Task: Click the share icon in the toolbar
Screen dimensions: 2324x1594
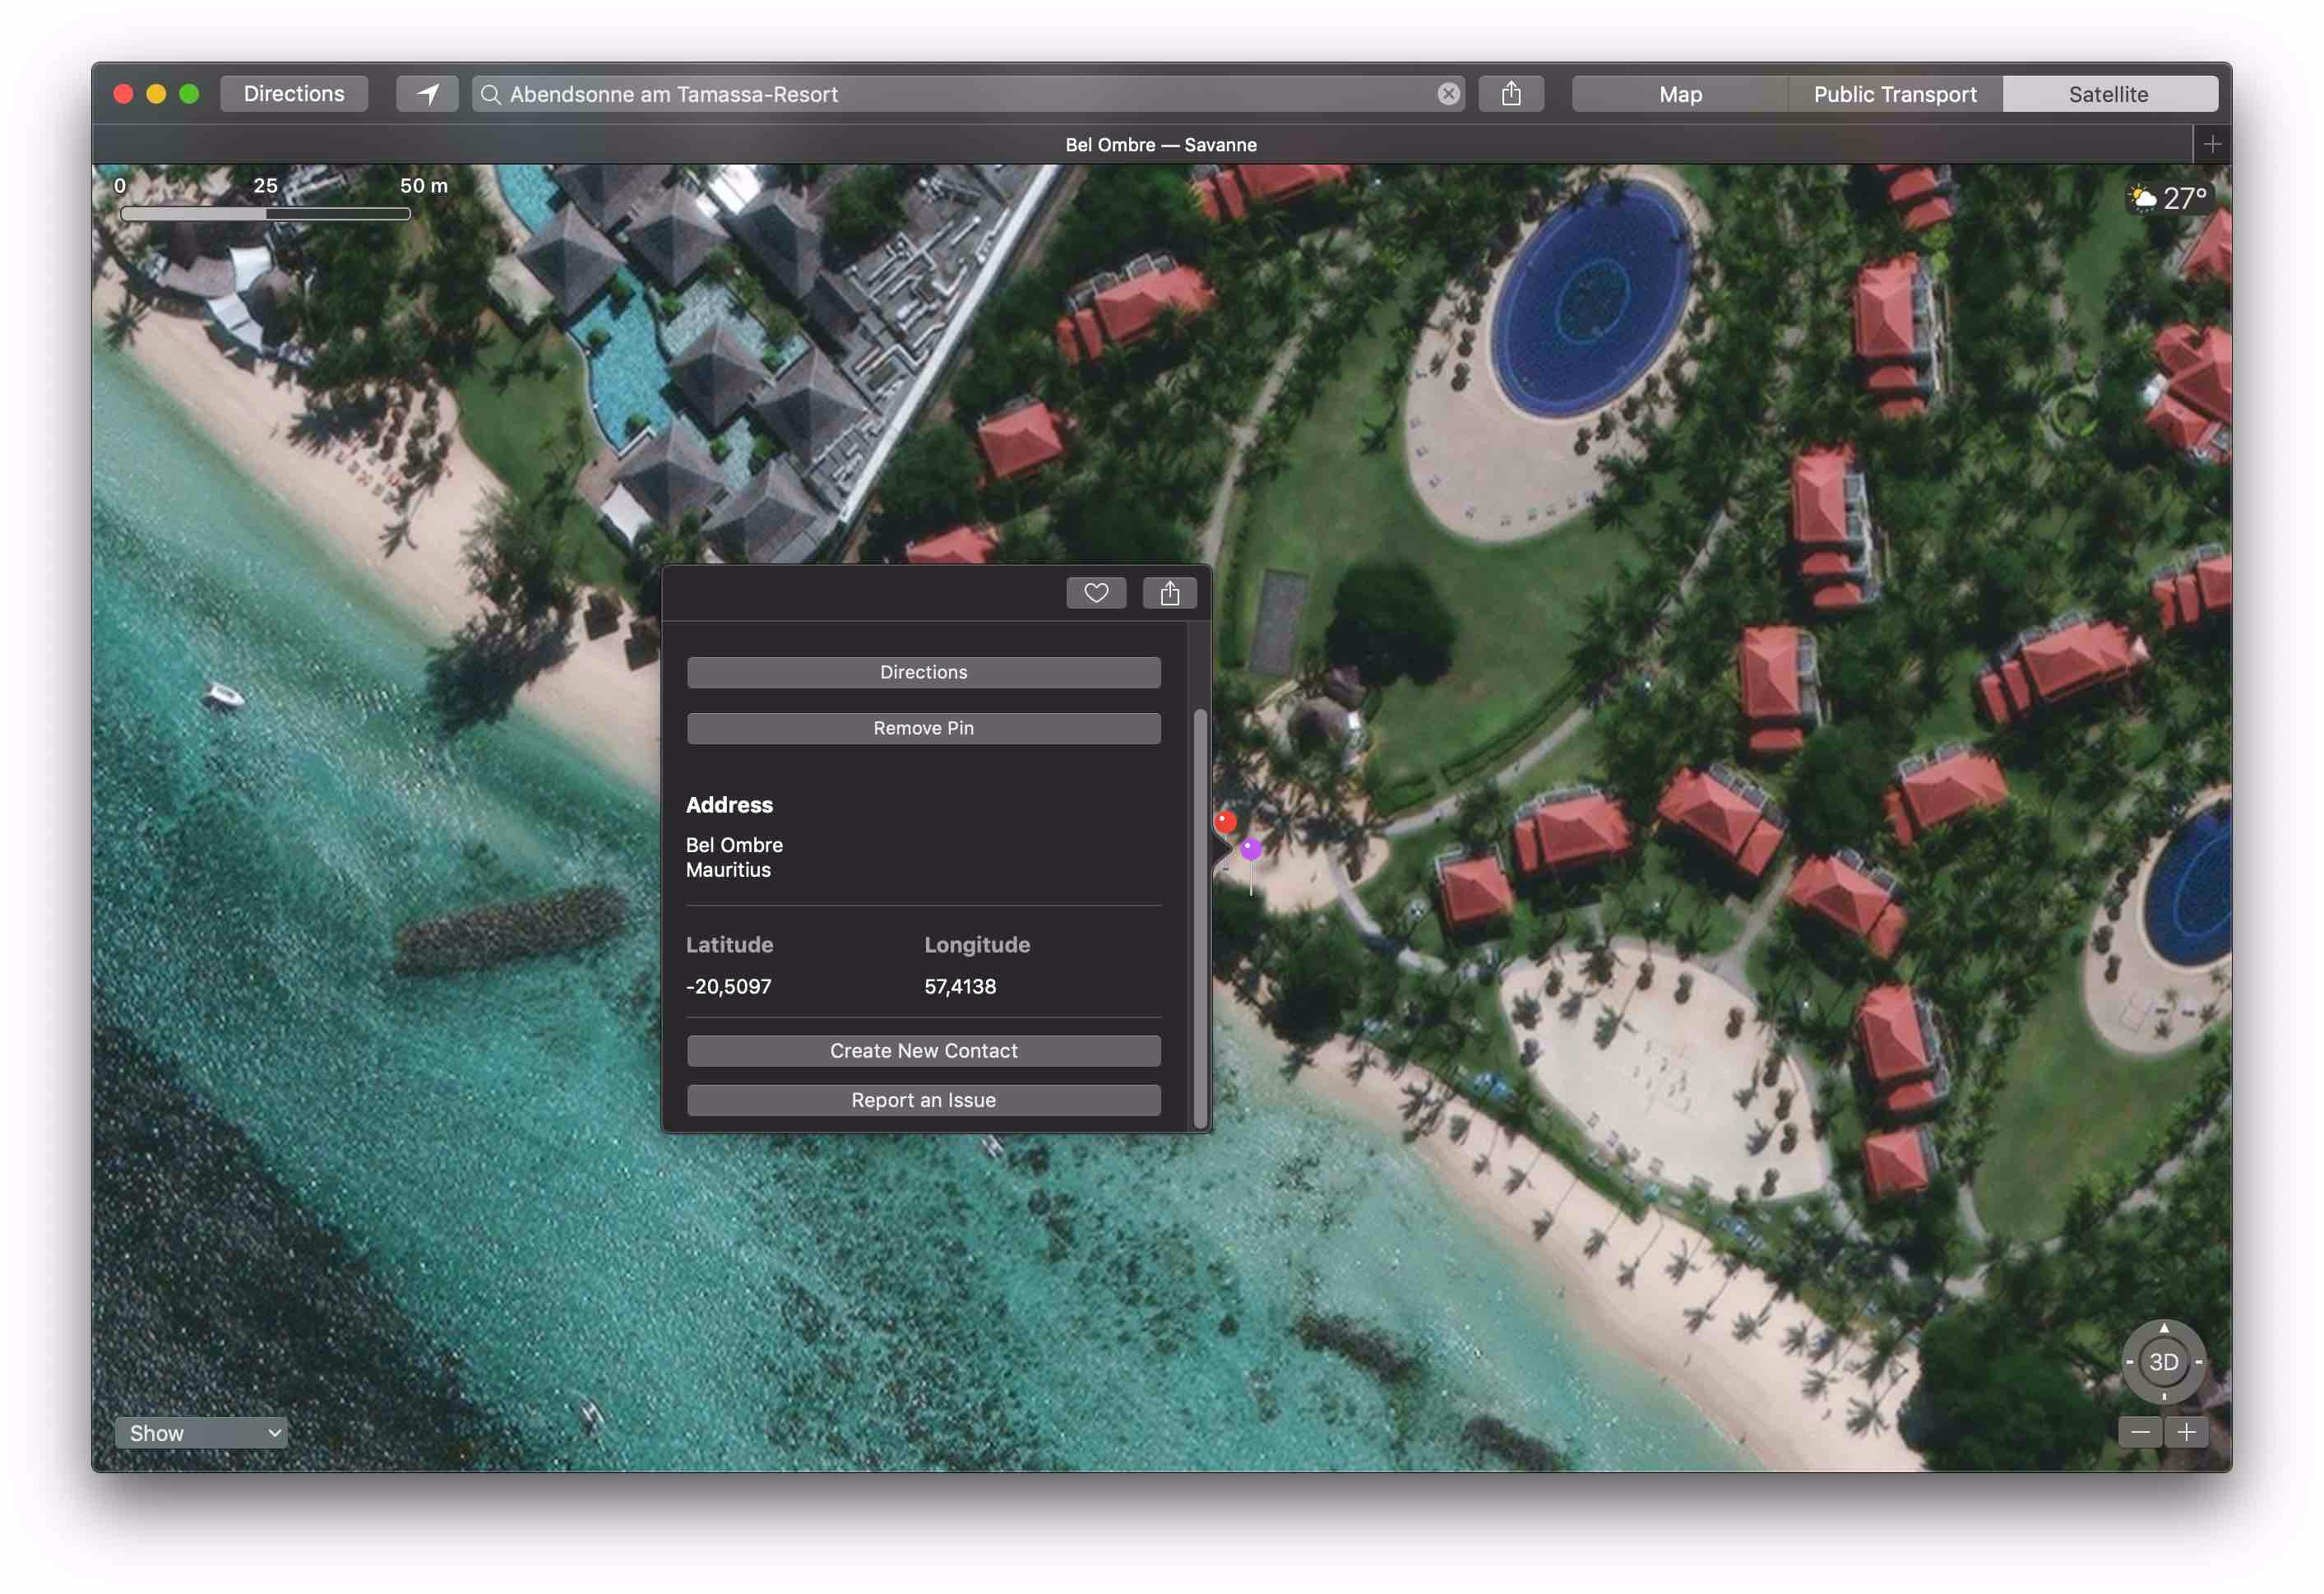Action: point(1510,94)
